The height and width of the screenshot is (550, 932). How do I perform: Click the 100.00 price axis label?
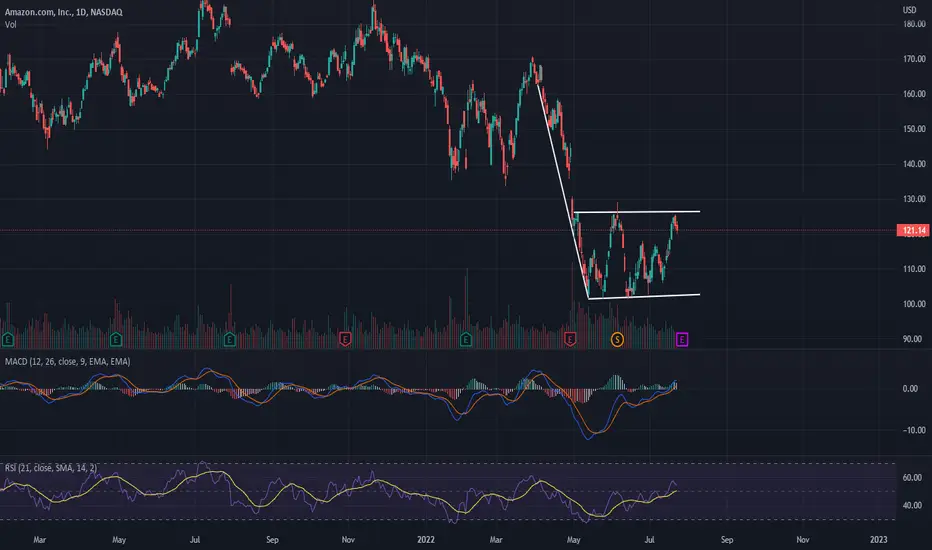(914, 304)
